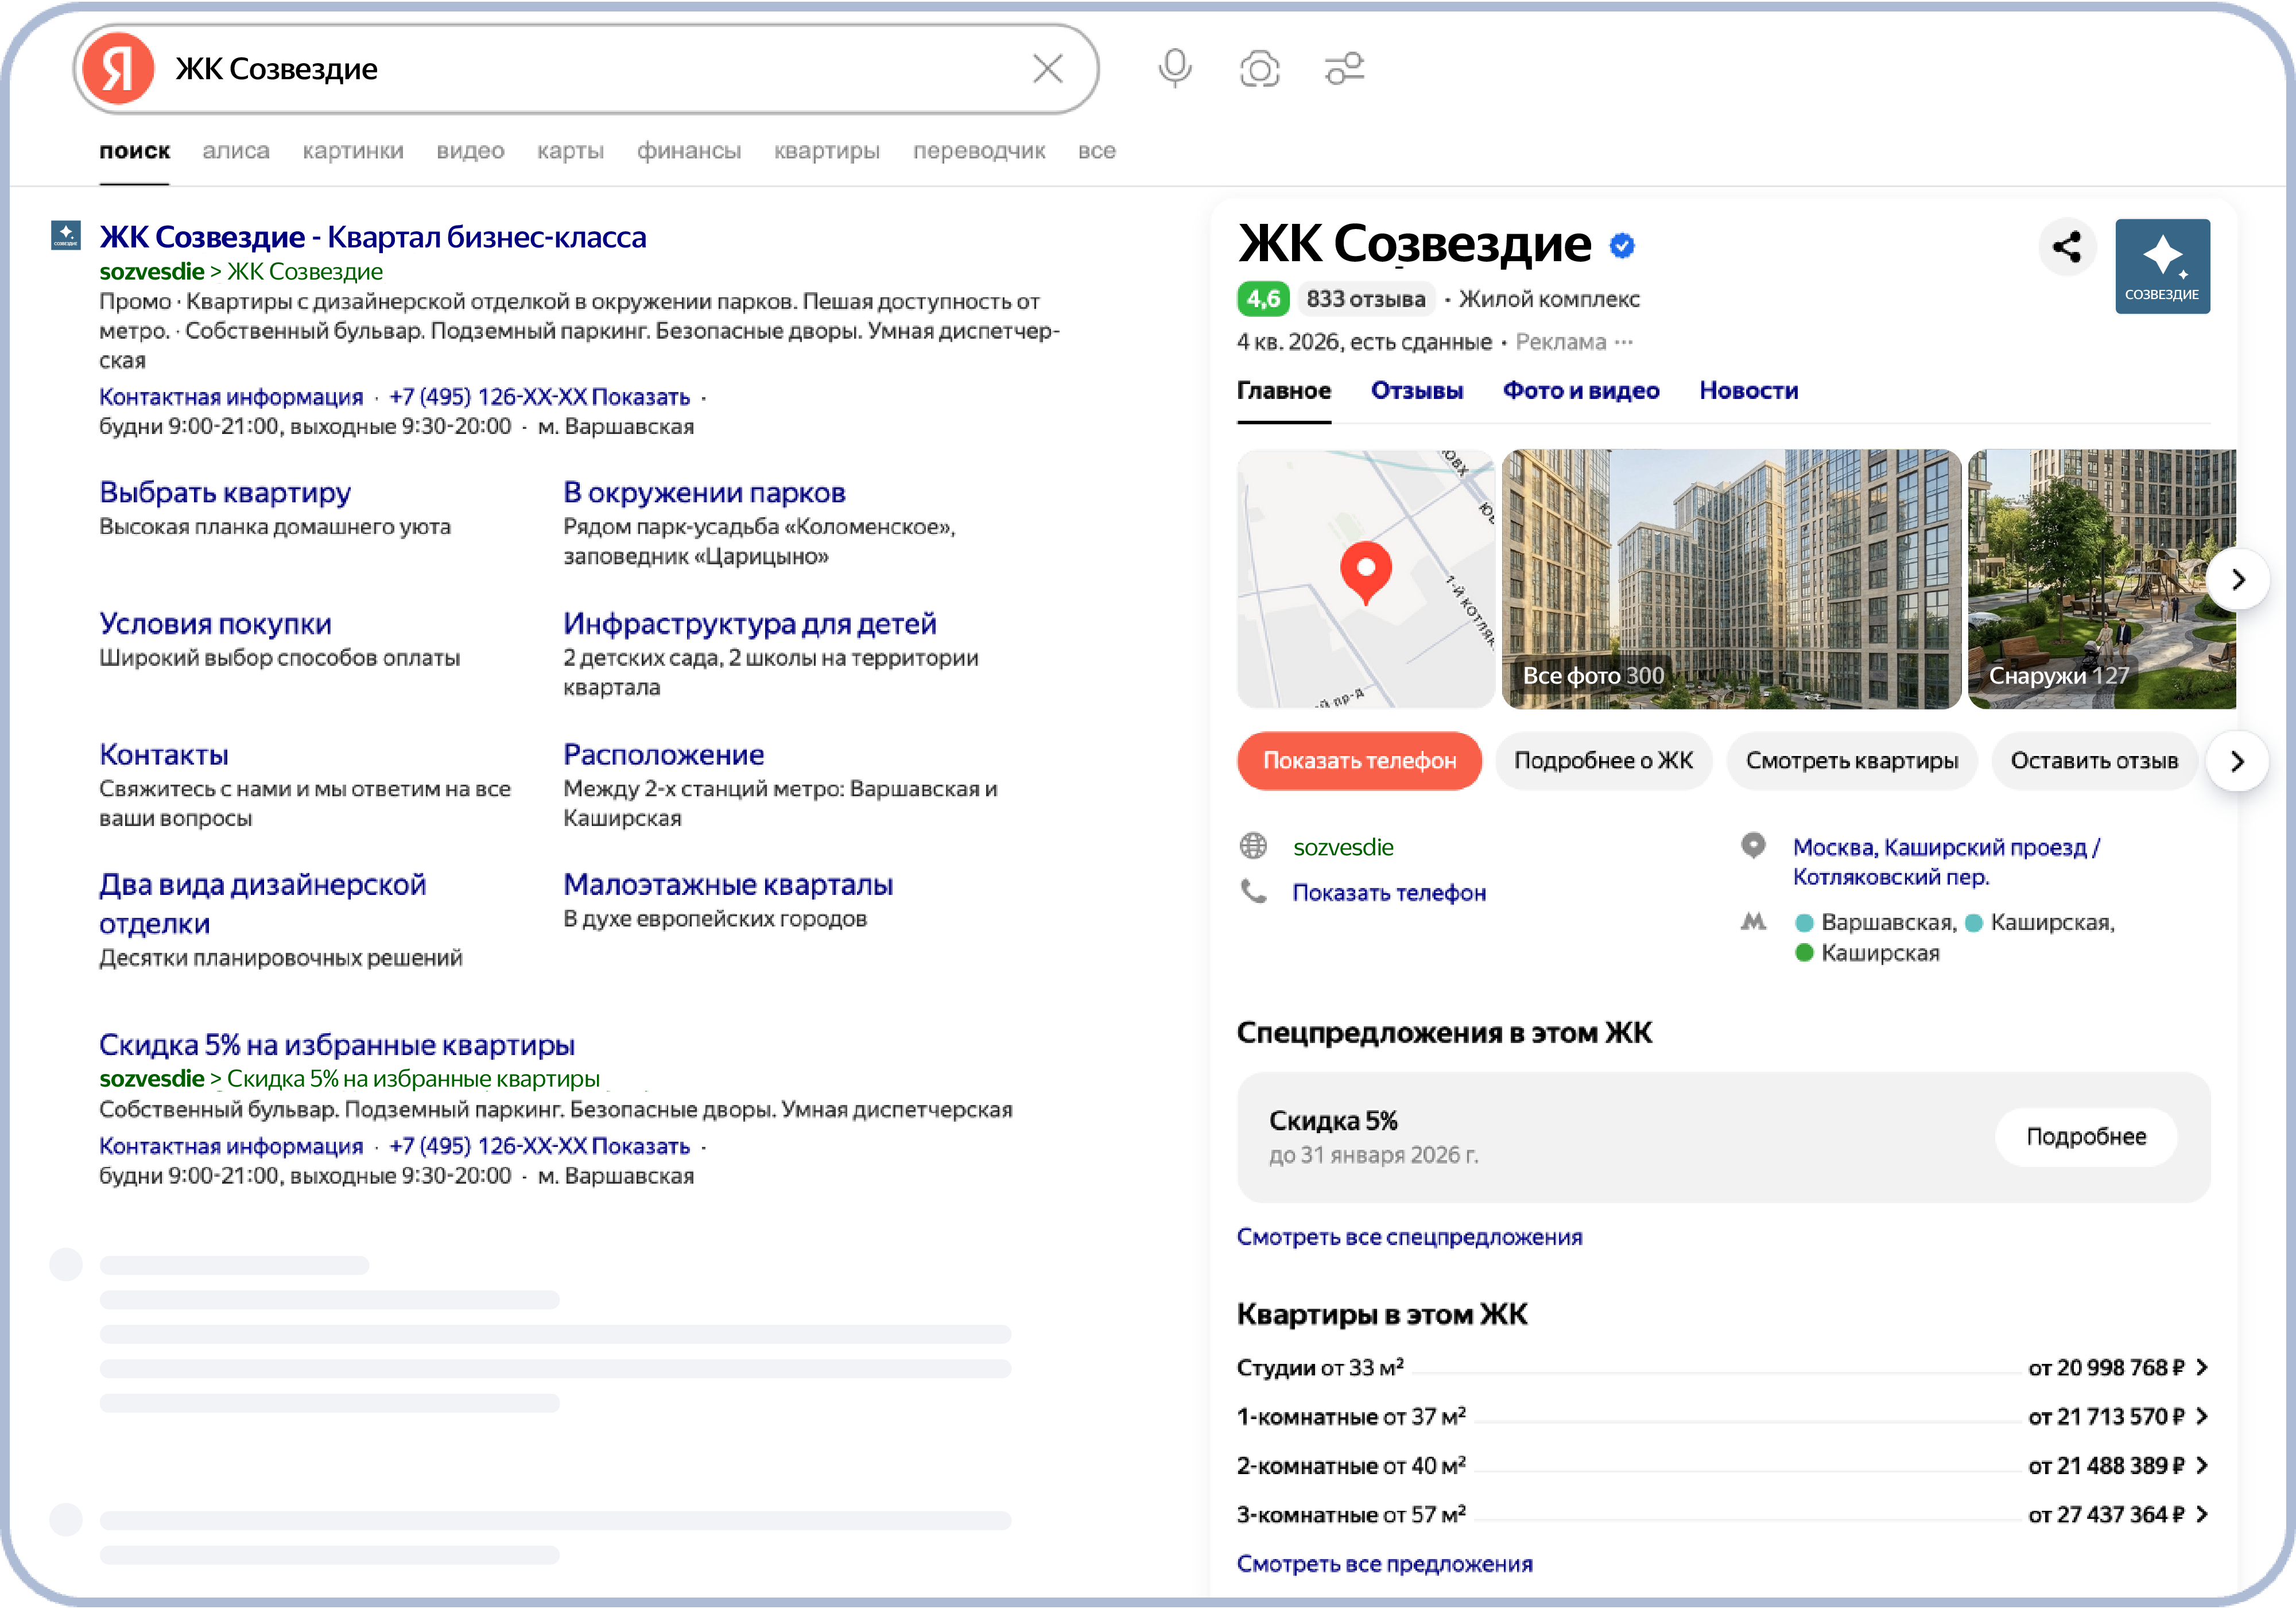
Task: Open the все services tab
Action: tap(1097, 151)
